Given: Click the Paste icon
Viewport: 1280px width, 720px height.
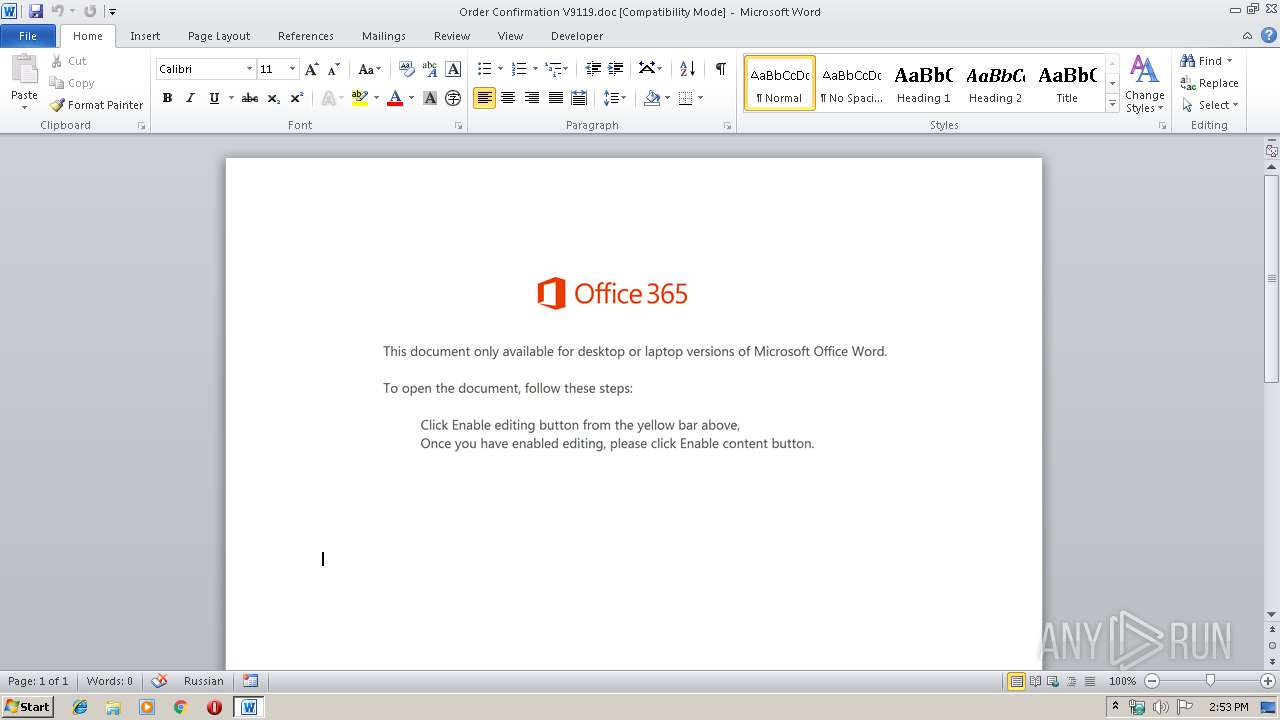Looking at the screenshot, I should [24, 73].
